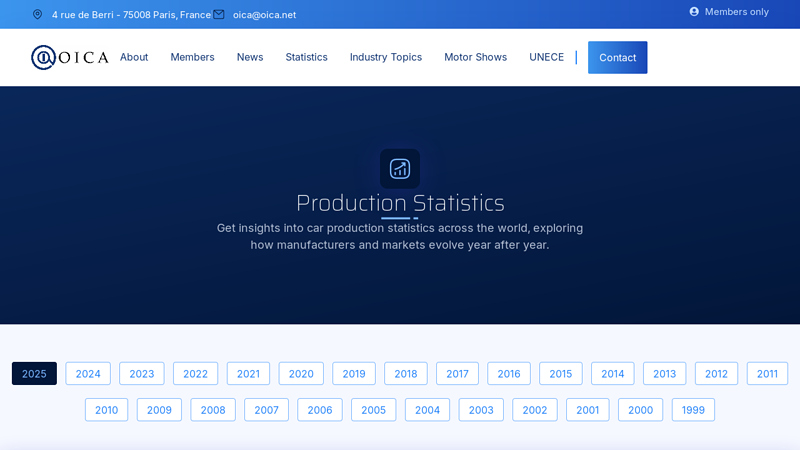
Task: Open the Statistics menu
Action: pos(306,57)
